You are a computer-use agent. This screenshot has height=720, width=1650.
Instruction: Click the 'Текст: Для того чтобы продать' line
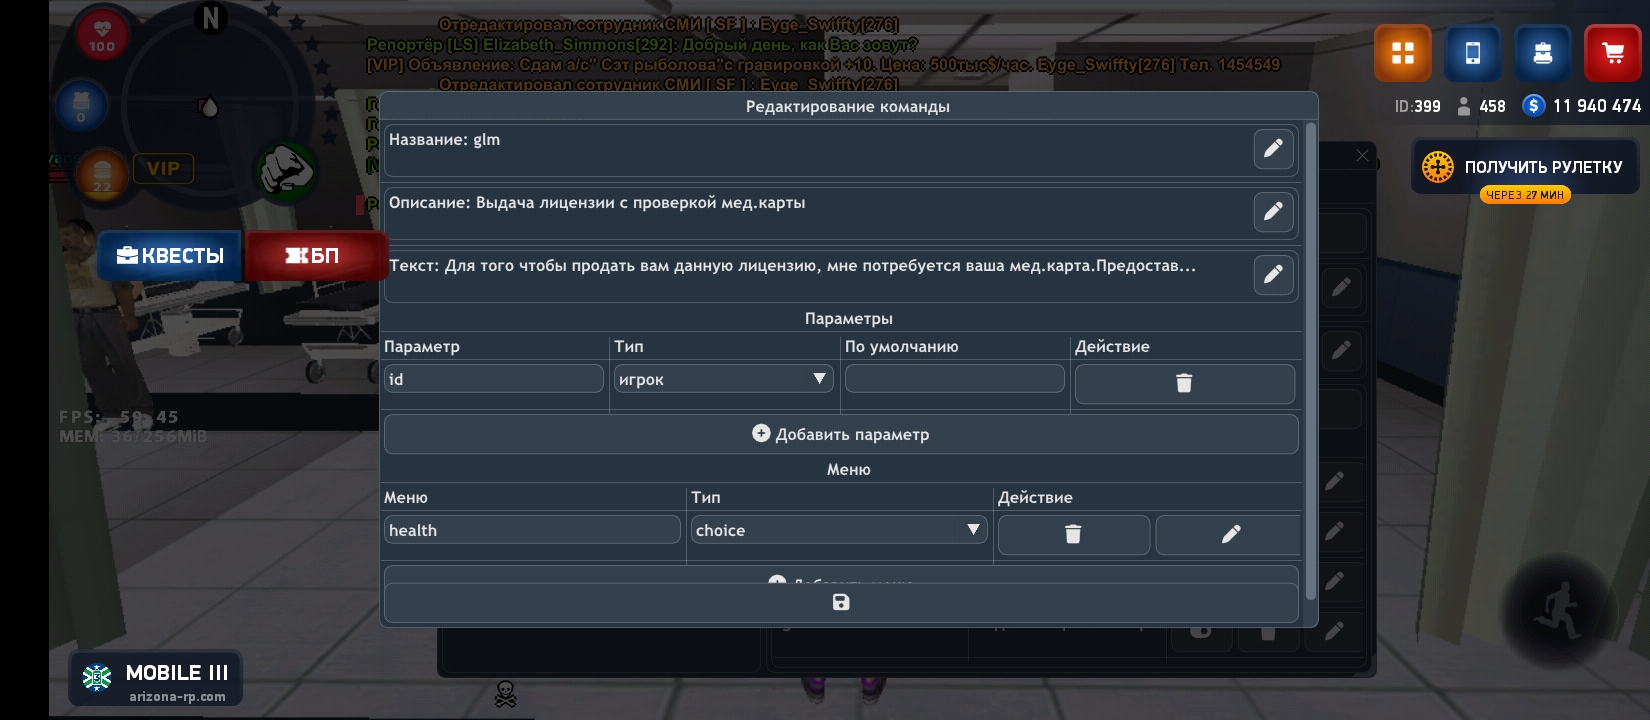[x=792, y=266]
